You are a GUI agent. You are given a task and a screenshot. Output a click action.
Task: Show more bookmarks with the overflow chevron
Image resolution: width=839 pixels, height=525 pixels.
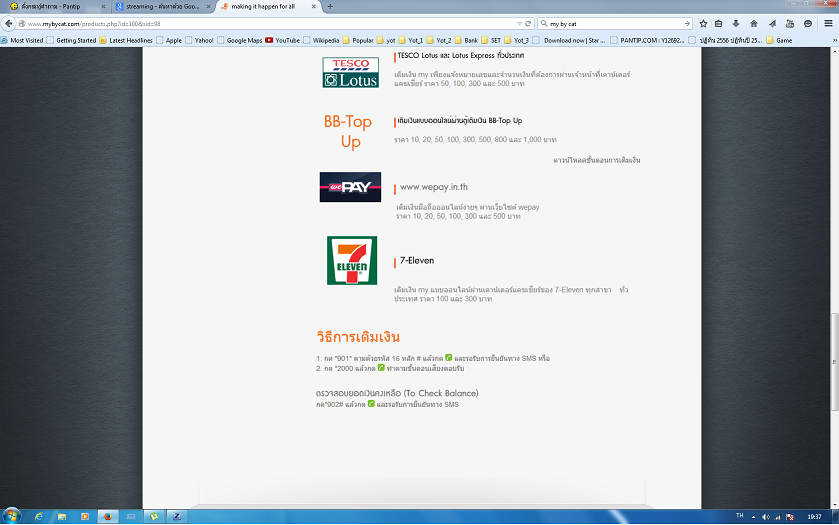(x=834, y=40)
